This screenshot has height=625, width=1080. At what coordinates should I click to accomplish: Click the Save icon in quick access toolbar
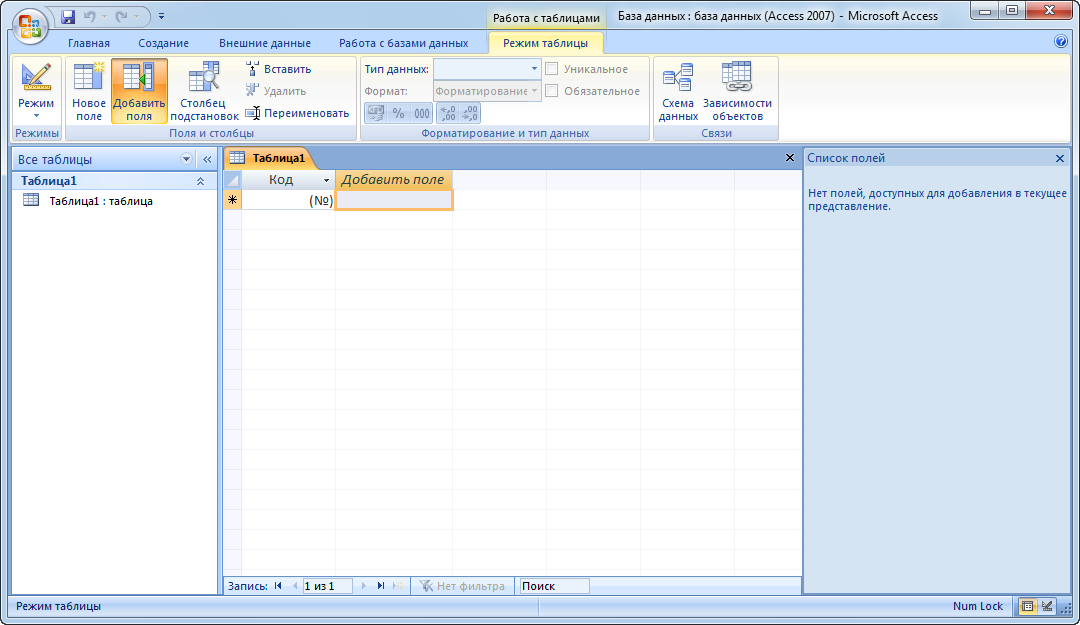pos(68,16)
